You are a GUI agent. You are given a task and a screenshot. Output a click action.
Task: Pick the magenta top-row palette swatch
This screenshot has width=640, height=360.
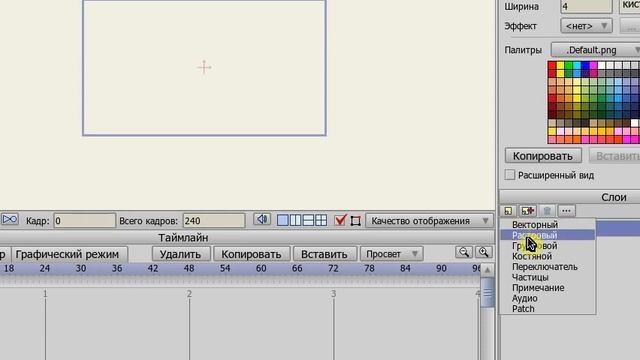coord(593,66)
